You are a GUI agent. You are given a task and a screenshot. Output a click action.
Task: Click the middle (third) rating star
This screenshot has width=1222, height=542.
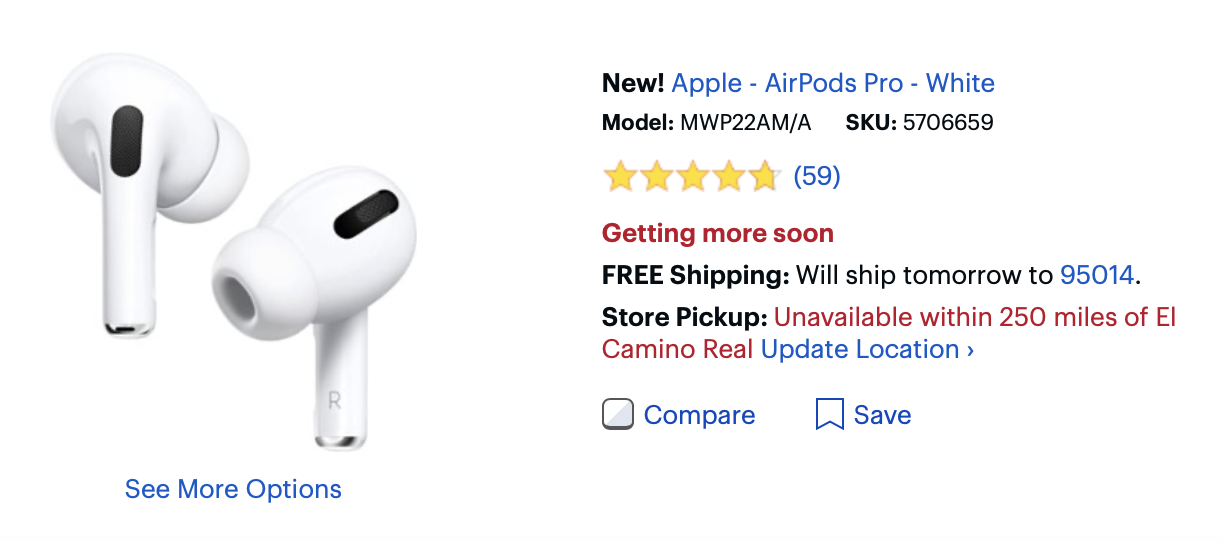691,178
